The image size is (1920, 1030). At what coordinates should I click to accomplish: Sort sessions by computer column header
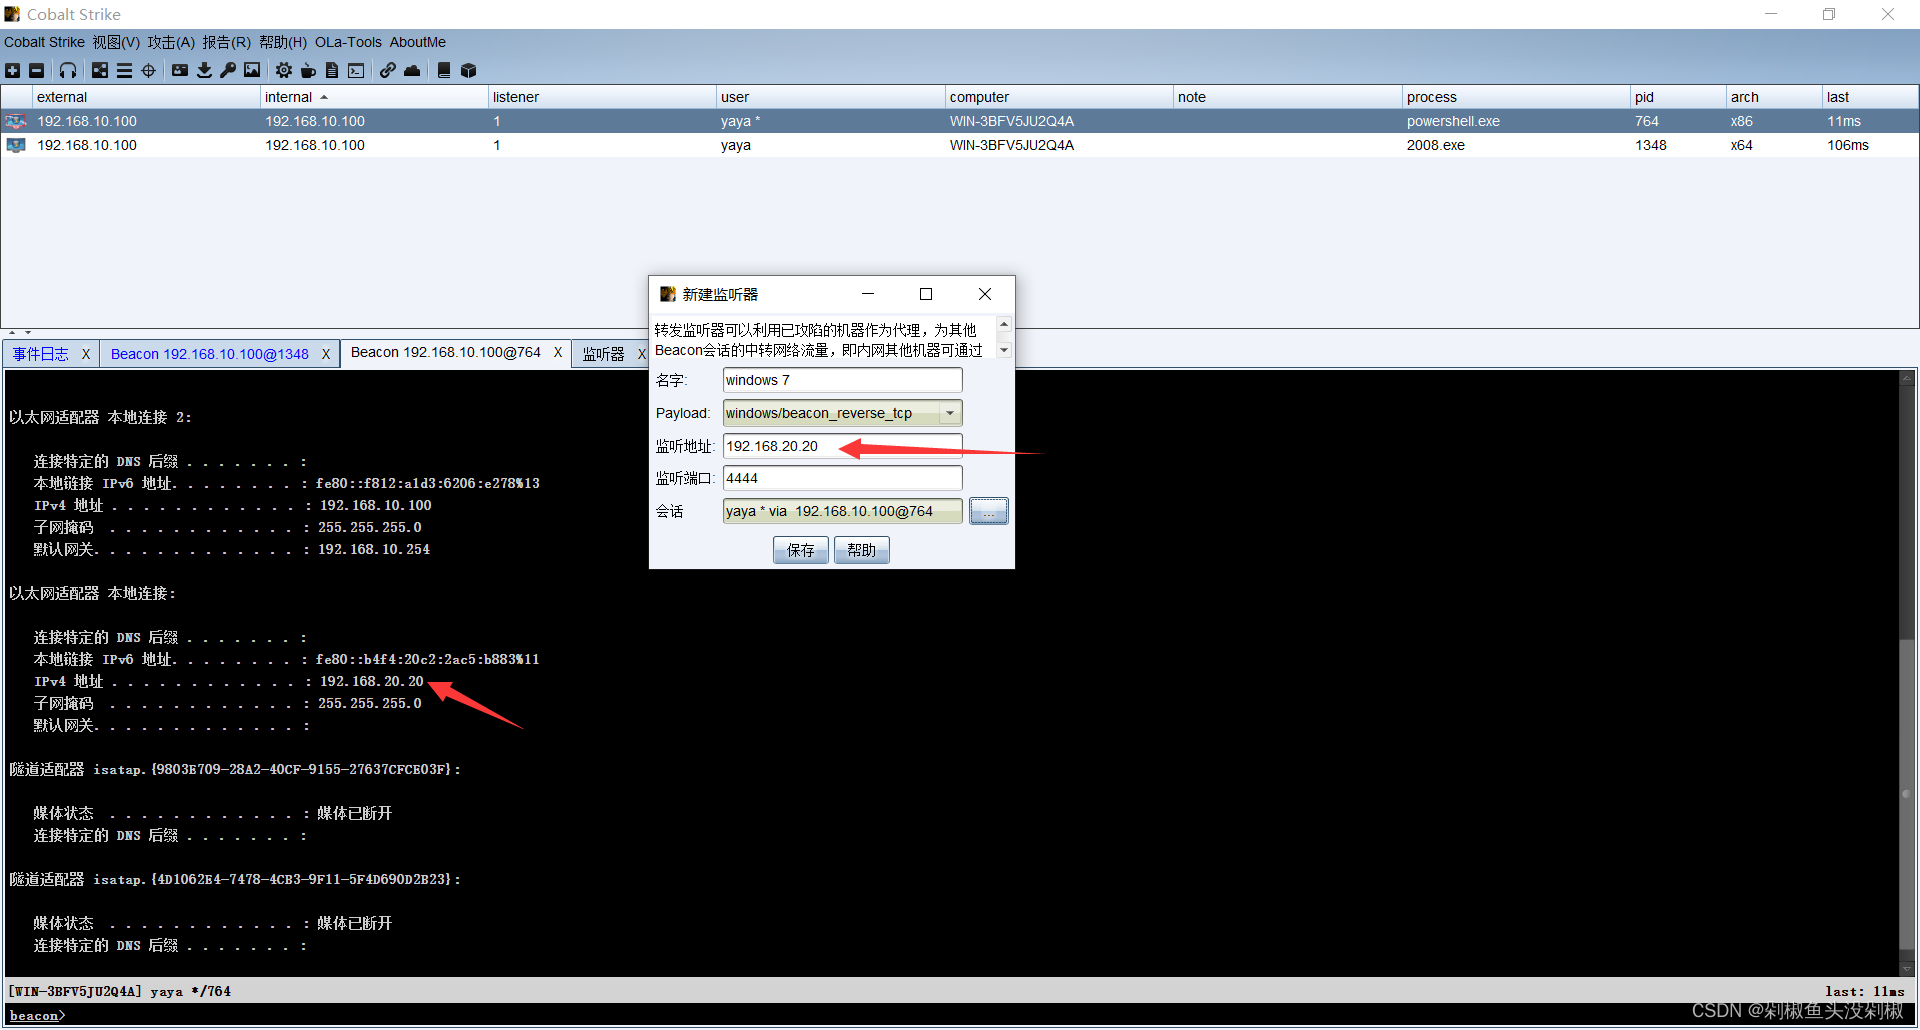[1058, 97]
